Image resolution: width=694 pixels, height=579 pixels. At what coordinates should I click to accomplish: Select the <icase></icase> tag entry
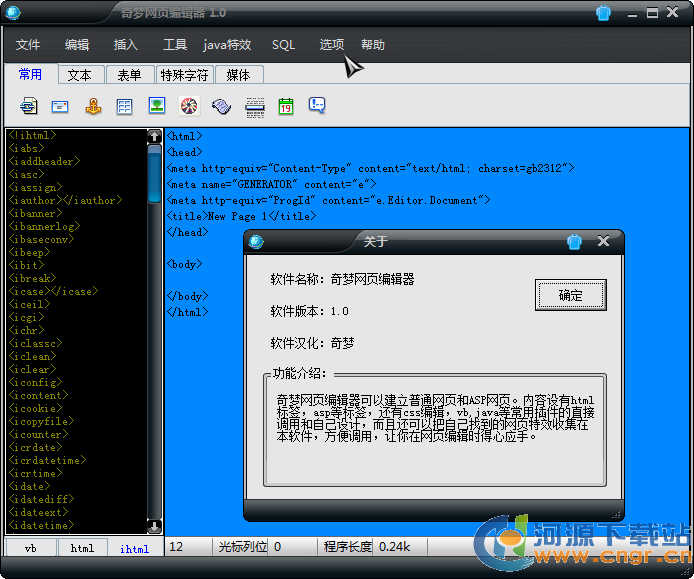tap(53, 291)
